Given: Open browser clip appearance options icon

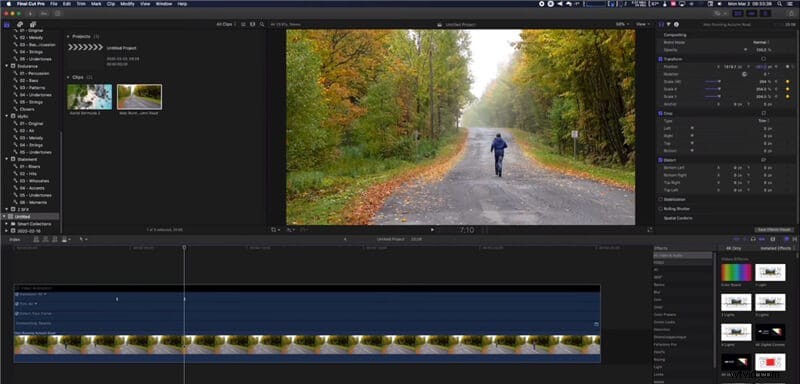Looking at the screenshot, I should pyautogui.click(x=253, y=24).
